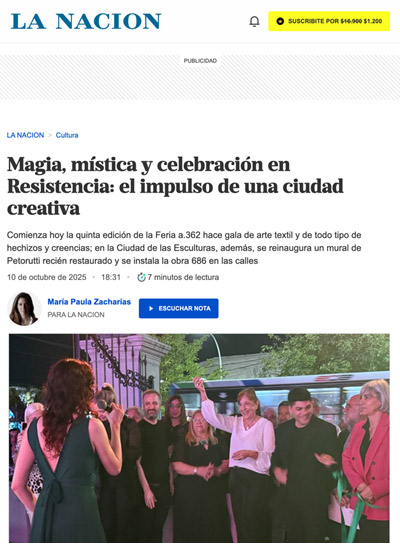This screenshot has width=400, height=551.
Task: Select the LA NACION breadcrumb link
Action: [25, 135]
